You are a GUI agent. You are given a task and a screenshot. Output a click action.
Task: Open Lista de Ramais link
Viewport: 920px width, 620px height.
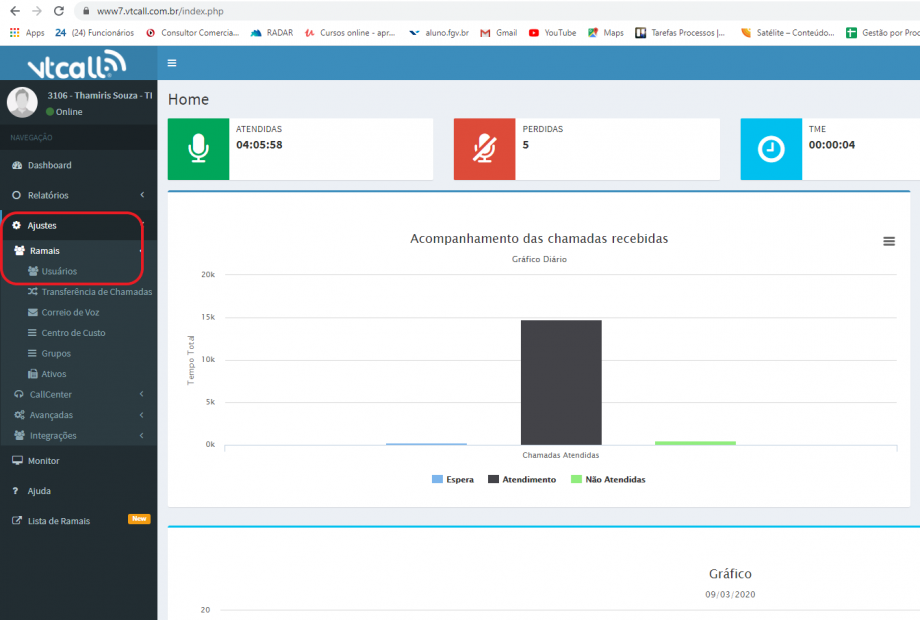pyautogui.click(x=58, y=521)
